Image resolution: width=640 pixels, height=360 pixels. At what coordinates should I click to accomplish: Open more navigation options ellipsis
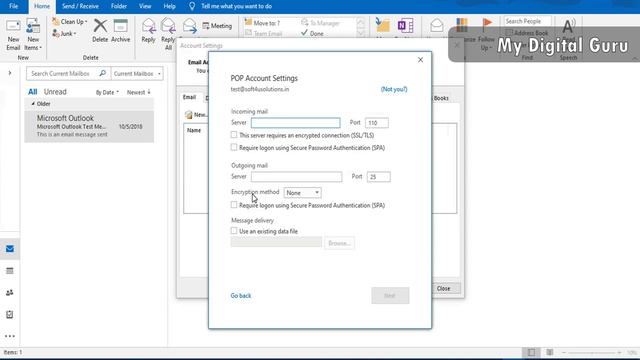coord(10,336)
